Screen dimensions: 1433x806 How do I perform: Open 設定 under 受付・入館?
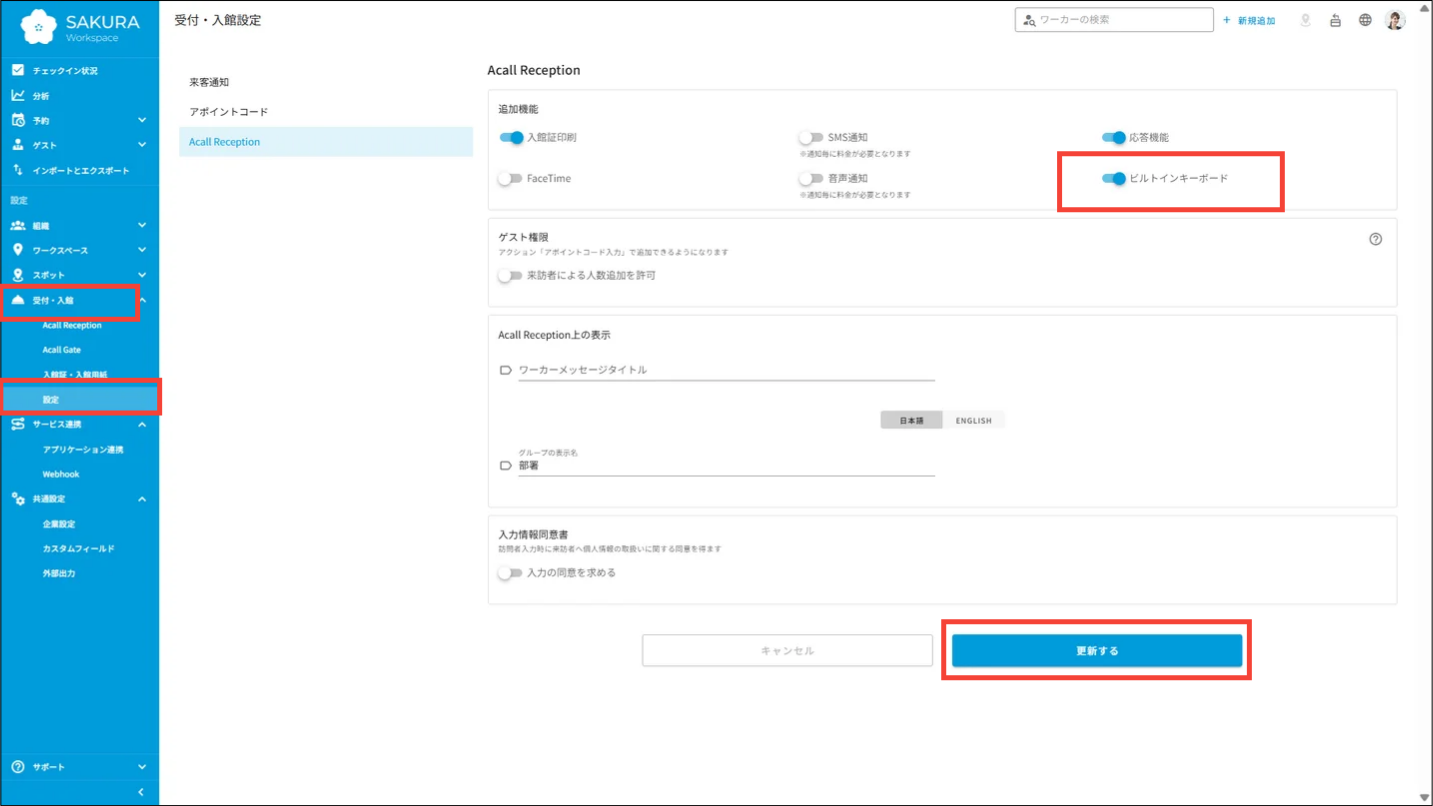(x=80, y=399)
